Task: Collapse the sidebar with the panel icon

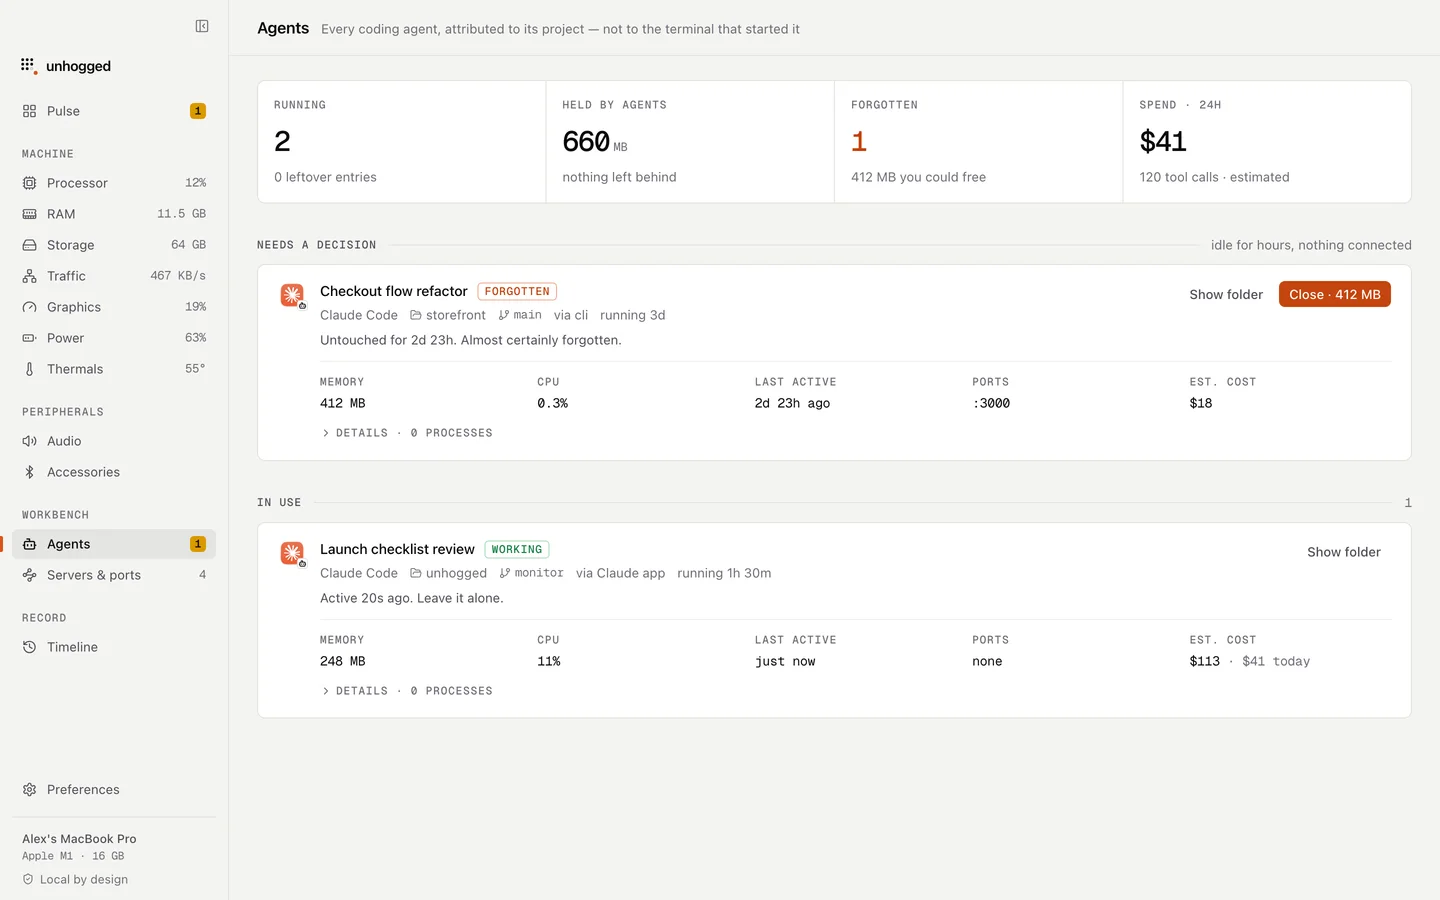Action: (202, 26)
